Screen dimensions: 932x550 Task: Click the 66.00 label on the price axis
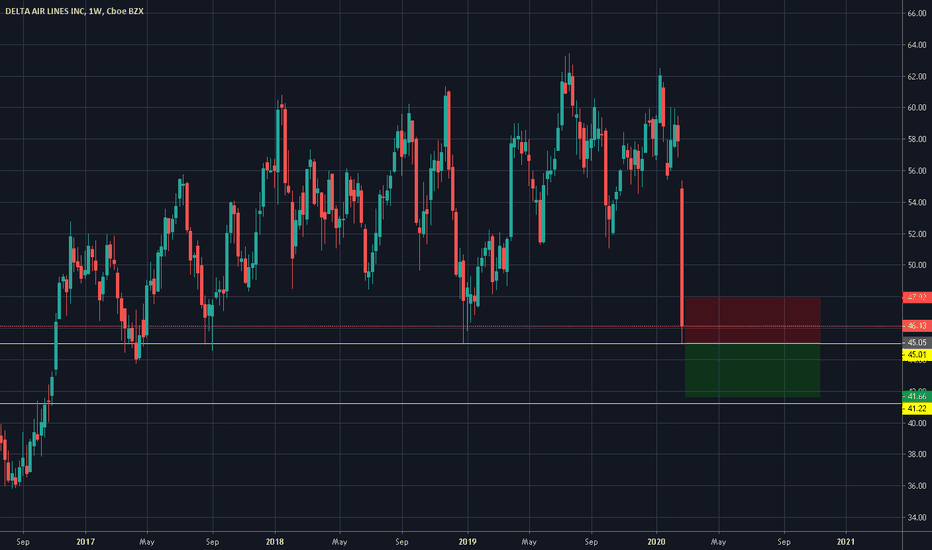tap(917, 13)
